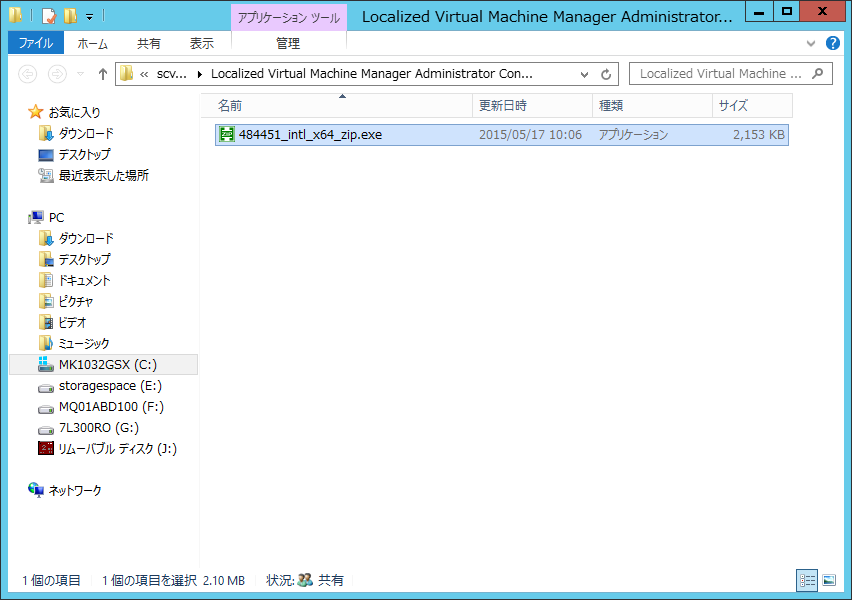Switch to large thumbnails view icon
Viewport: 852px width, 600px height.
click(x=829, y=580)
